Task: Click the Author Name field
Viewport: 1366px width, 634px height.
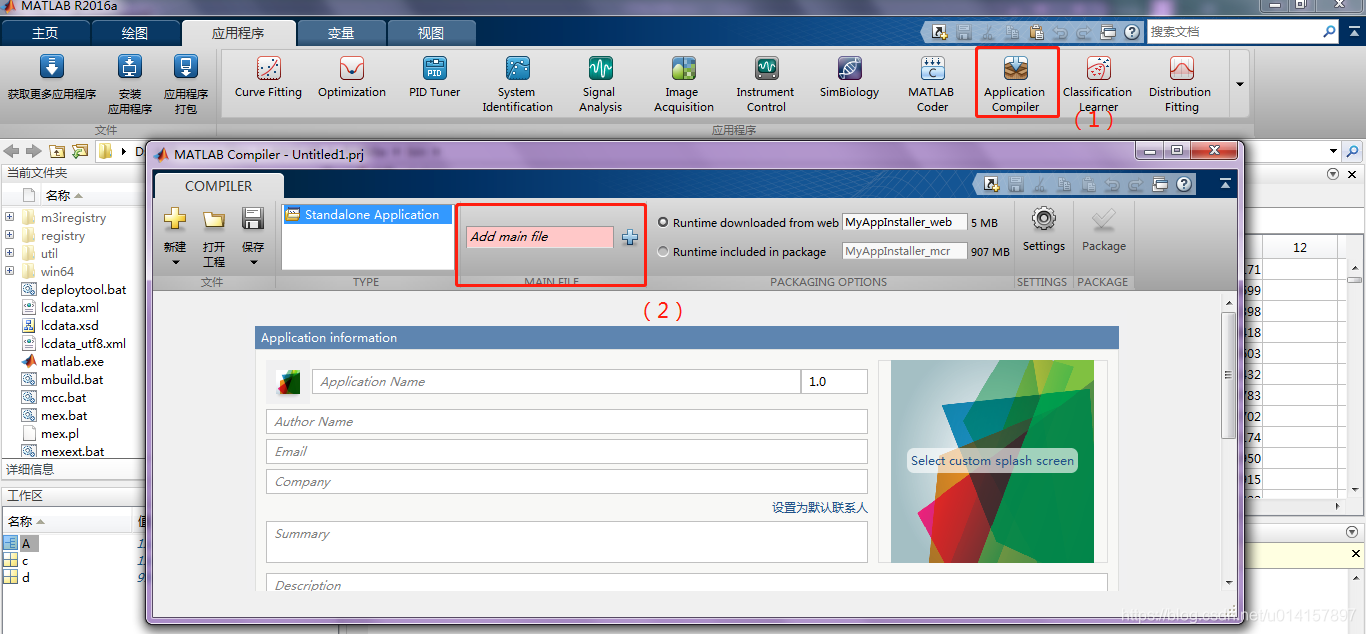Action: tap(567, 421)
